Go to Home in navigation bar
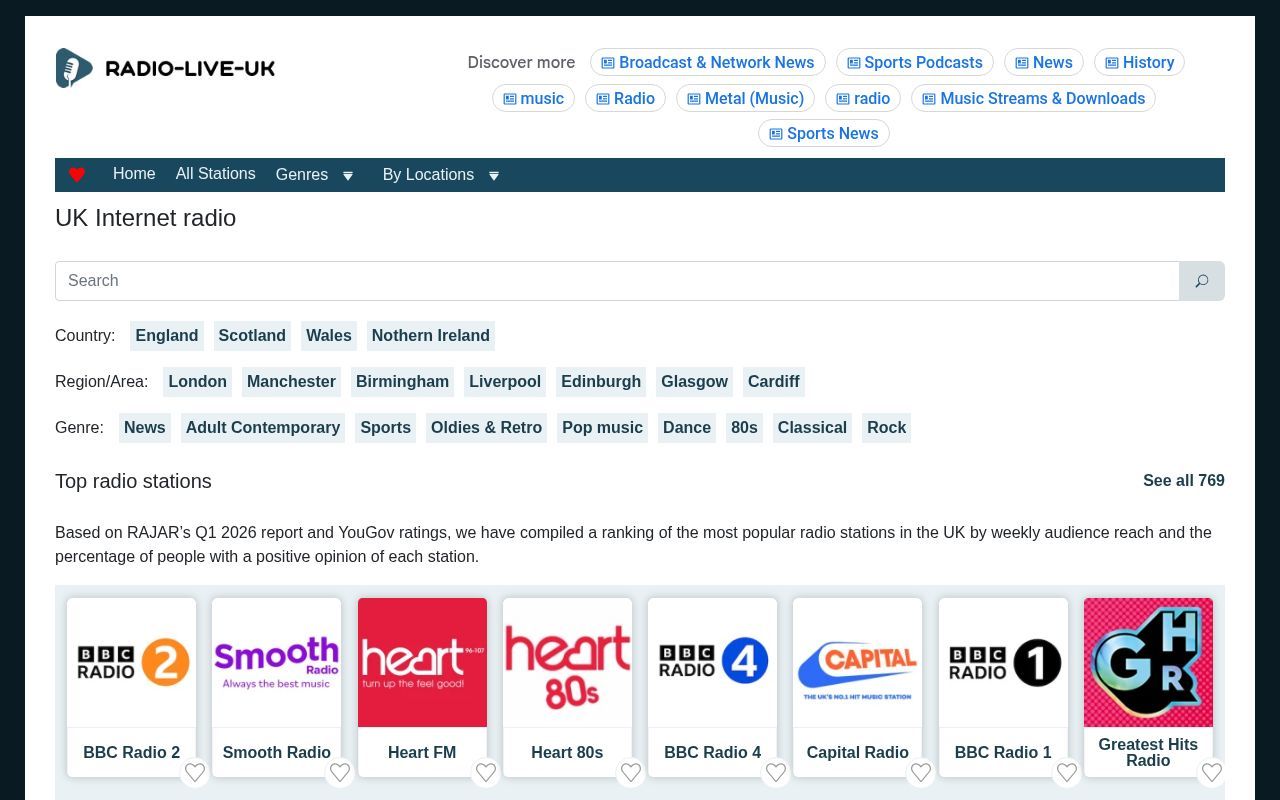 pyautogui.click(x=134, y=174)
